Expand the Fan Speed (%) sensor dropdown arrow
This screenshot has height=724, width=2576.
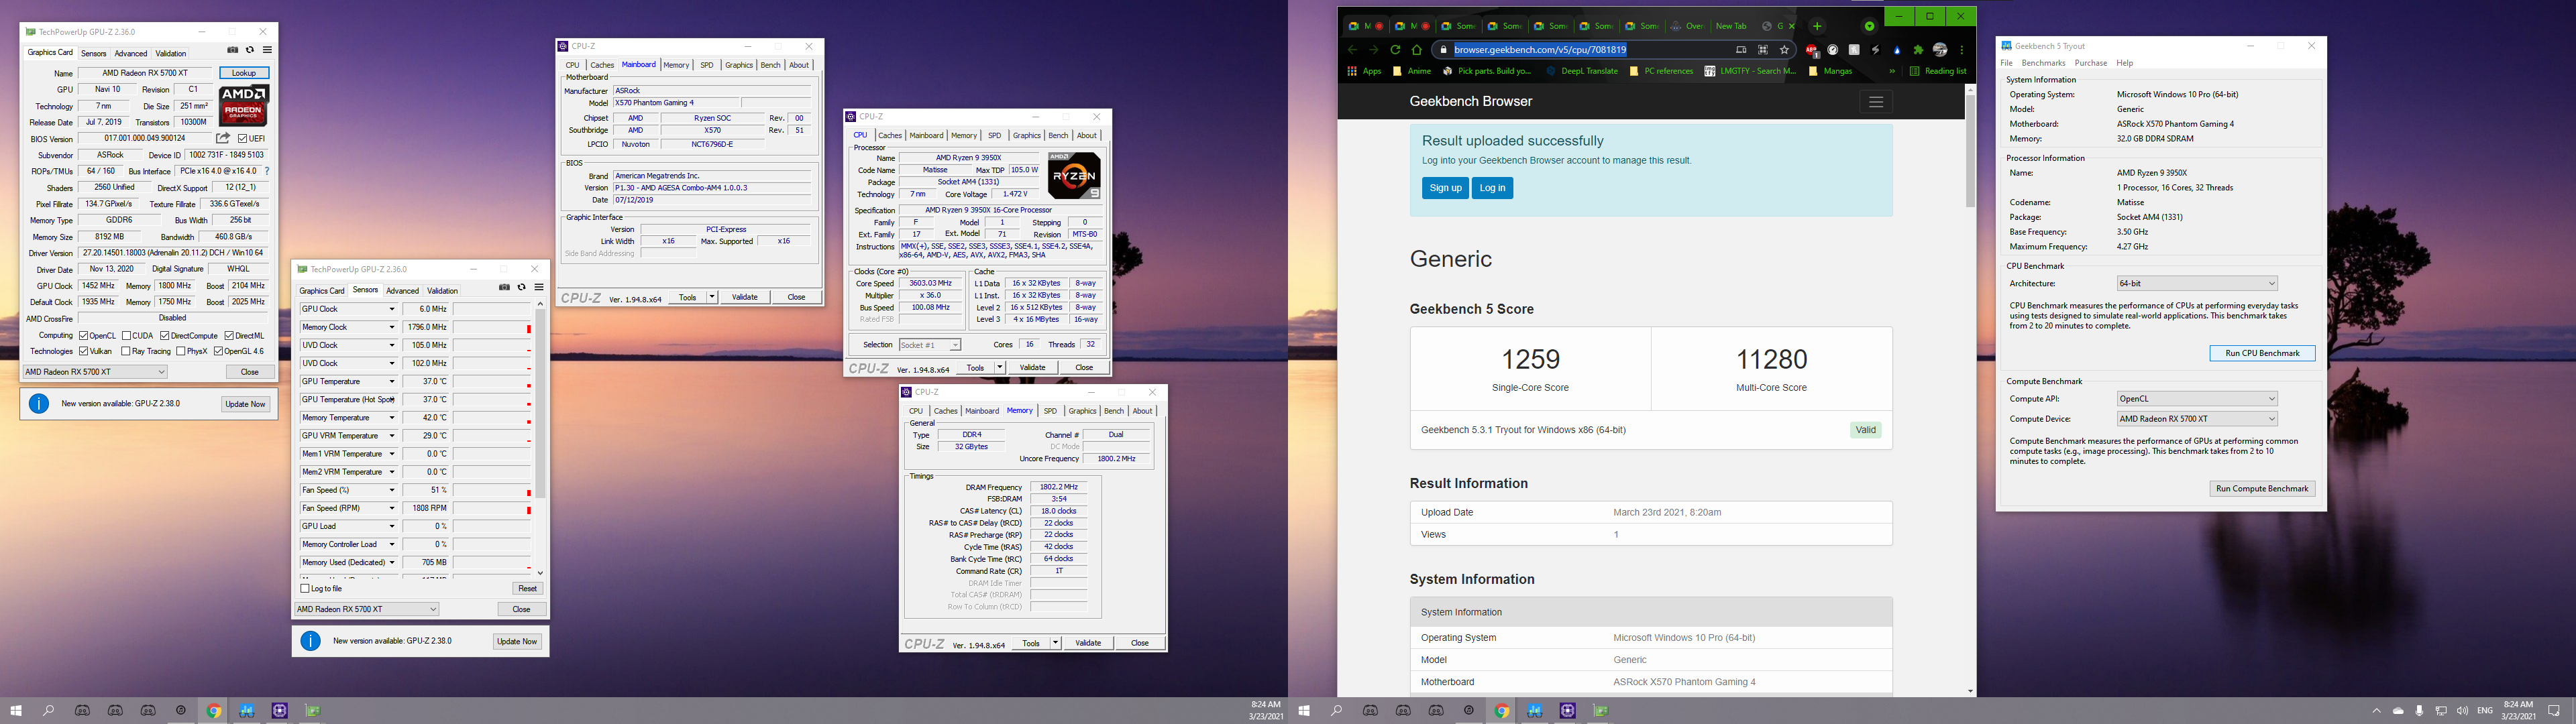pos(392,490)
